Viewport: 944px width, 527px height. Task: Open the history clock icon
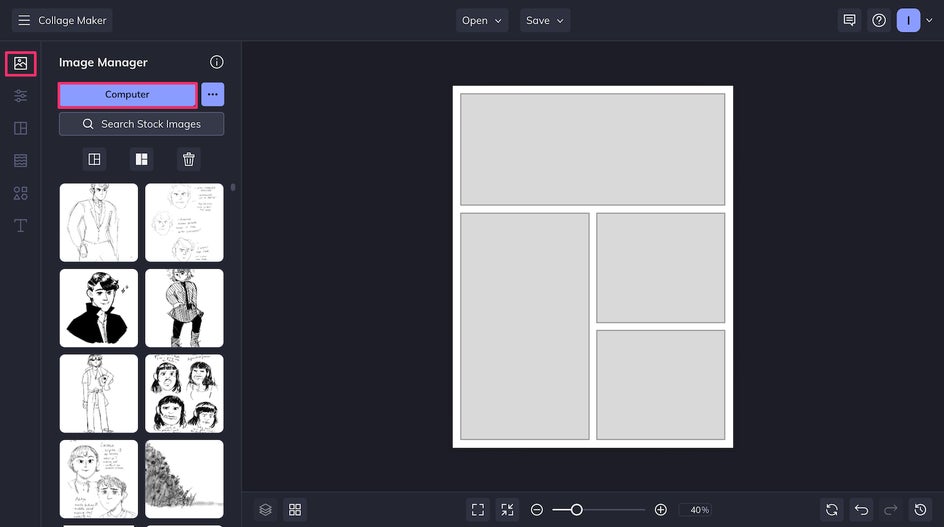tap(921, 510)
